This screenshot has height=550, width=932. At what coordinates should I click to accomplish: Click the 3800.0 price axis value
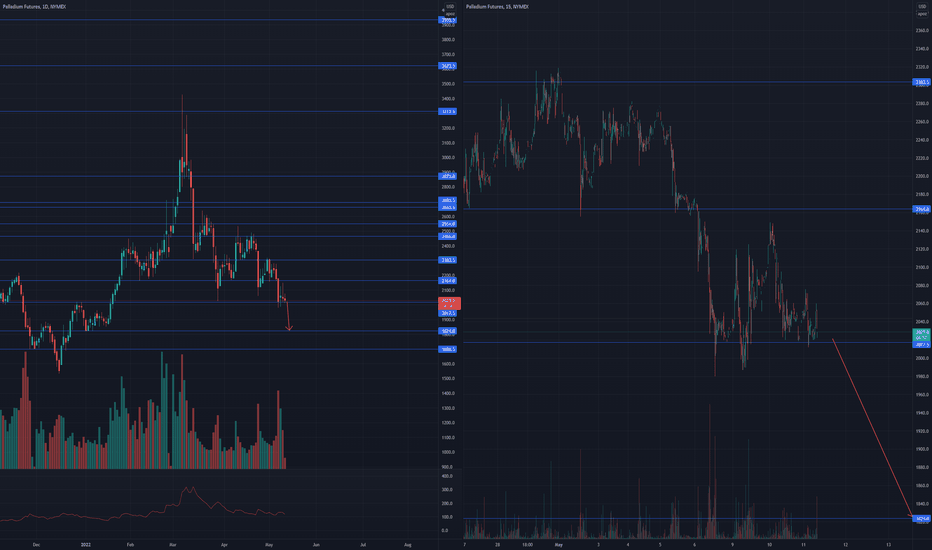[448, 40]
